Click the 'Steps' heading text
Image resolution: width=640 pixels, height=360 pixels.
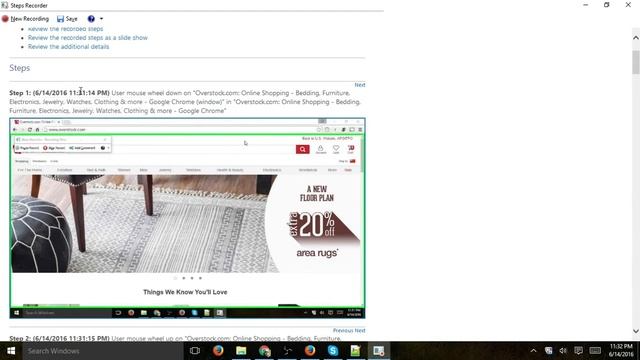20,68
